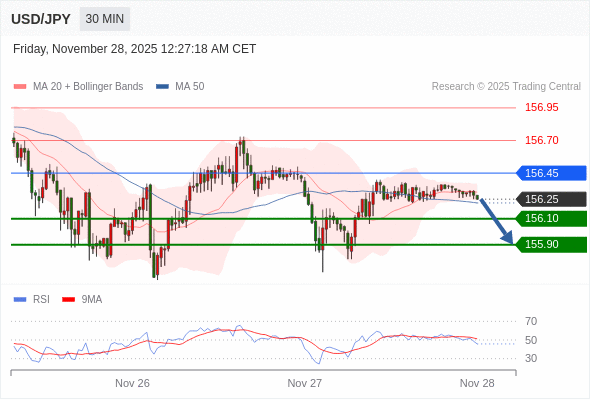Click the RSI 30 level label

531,358
